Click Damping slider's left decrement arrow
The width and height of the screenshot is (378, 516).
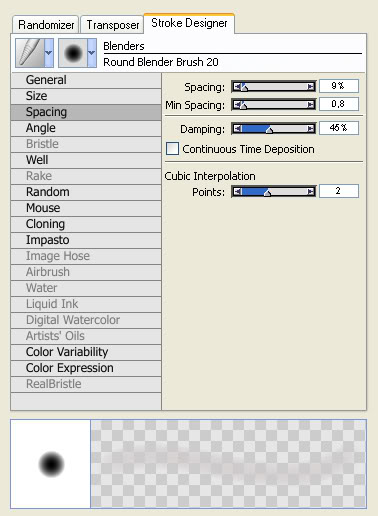(237, 129)
